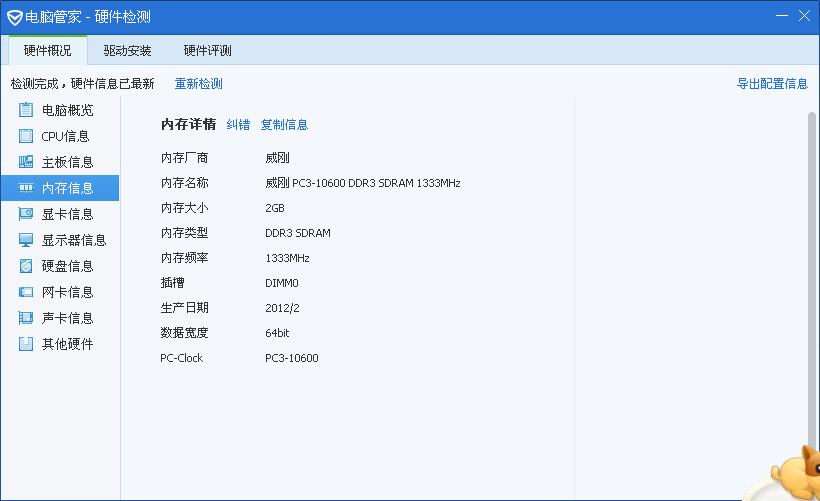820x501 pixels.
Task: Click the 硬盘信息 disk icon
Action: click(26, 266)
